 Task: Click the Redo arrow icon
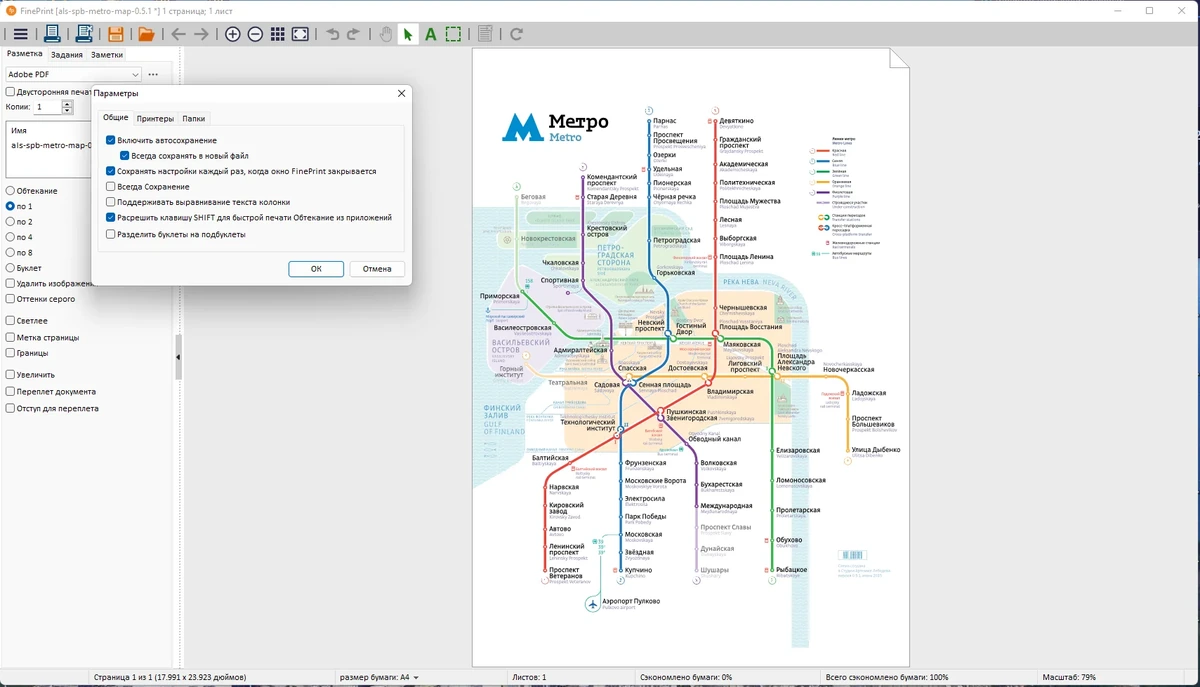click(353, 34)
